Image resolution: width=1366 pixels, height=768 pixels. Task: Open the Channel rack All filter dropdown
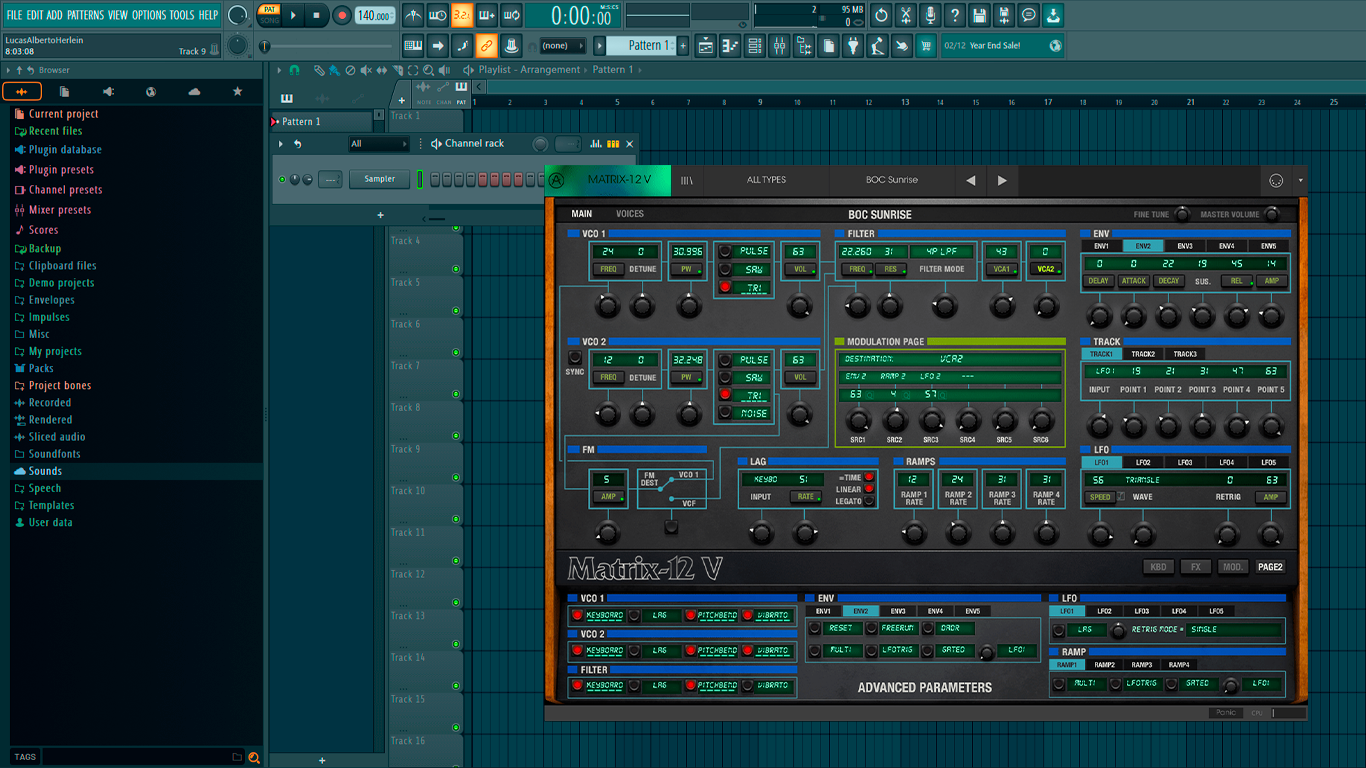tap(378, 144)
